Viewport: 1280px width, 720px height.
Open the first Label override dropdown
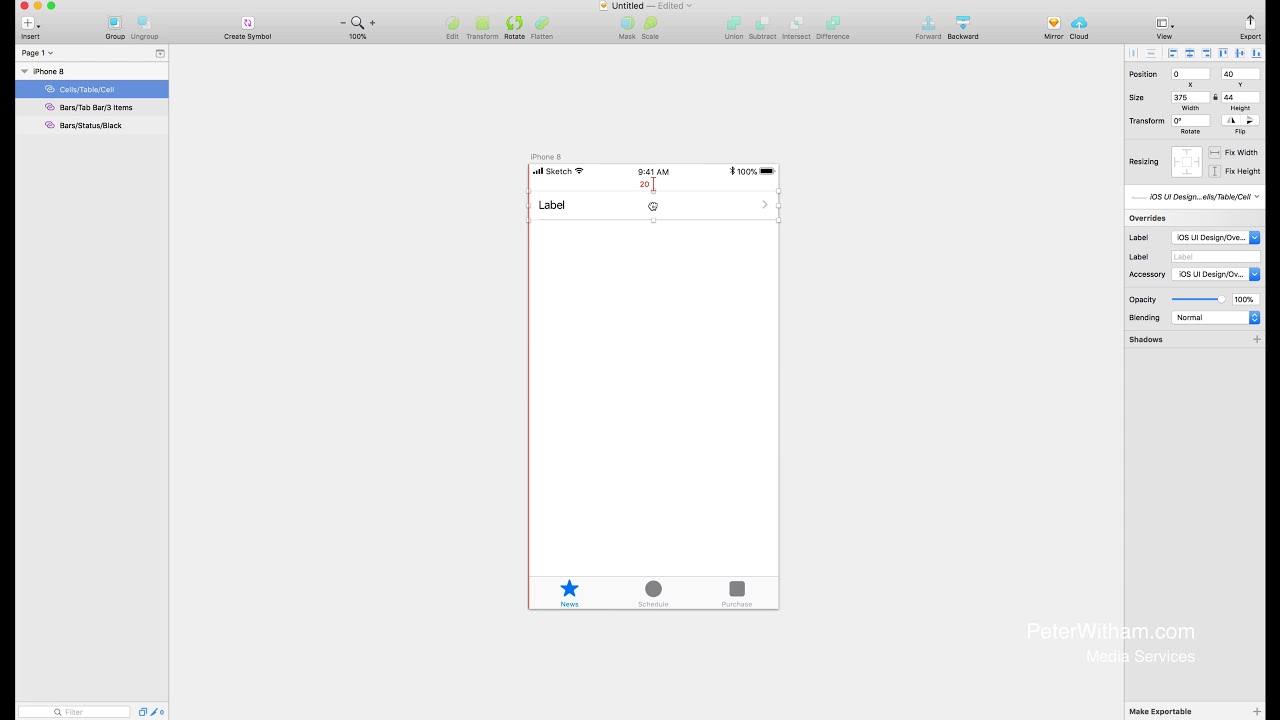pos(1215,237)
